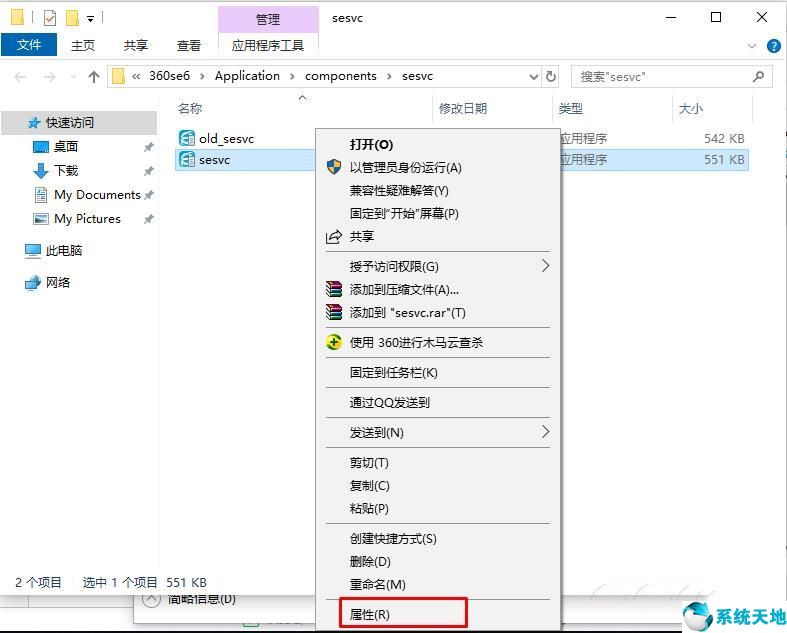
Task: Click the 桌面 desktop icon
Action: [x=41, y=147]
